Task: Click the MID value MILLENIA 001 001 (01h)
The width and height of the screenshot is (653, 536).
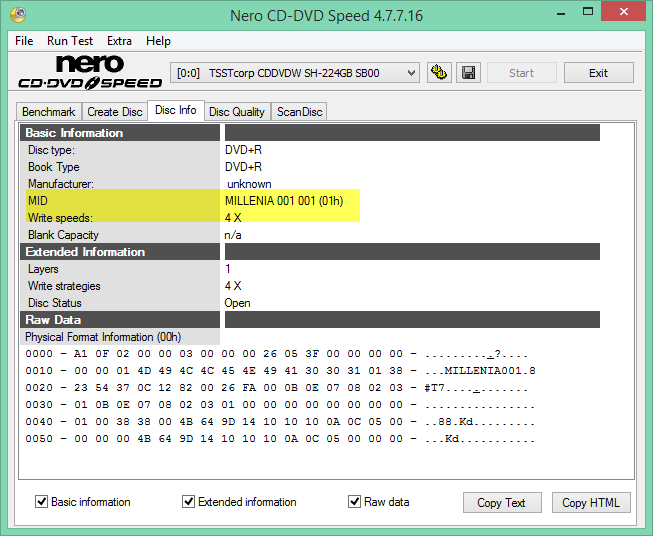Action: click(x=284, y=201)
